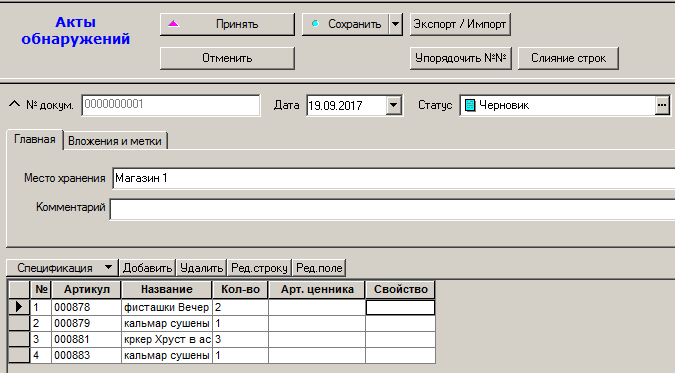Focus the № докум. field

tap(171, 105)
